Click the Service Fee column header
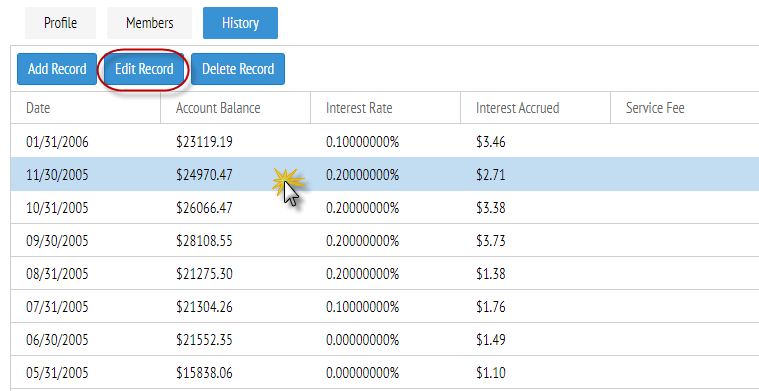 (684, 107)
